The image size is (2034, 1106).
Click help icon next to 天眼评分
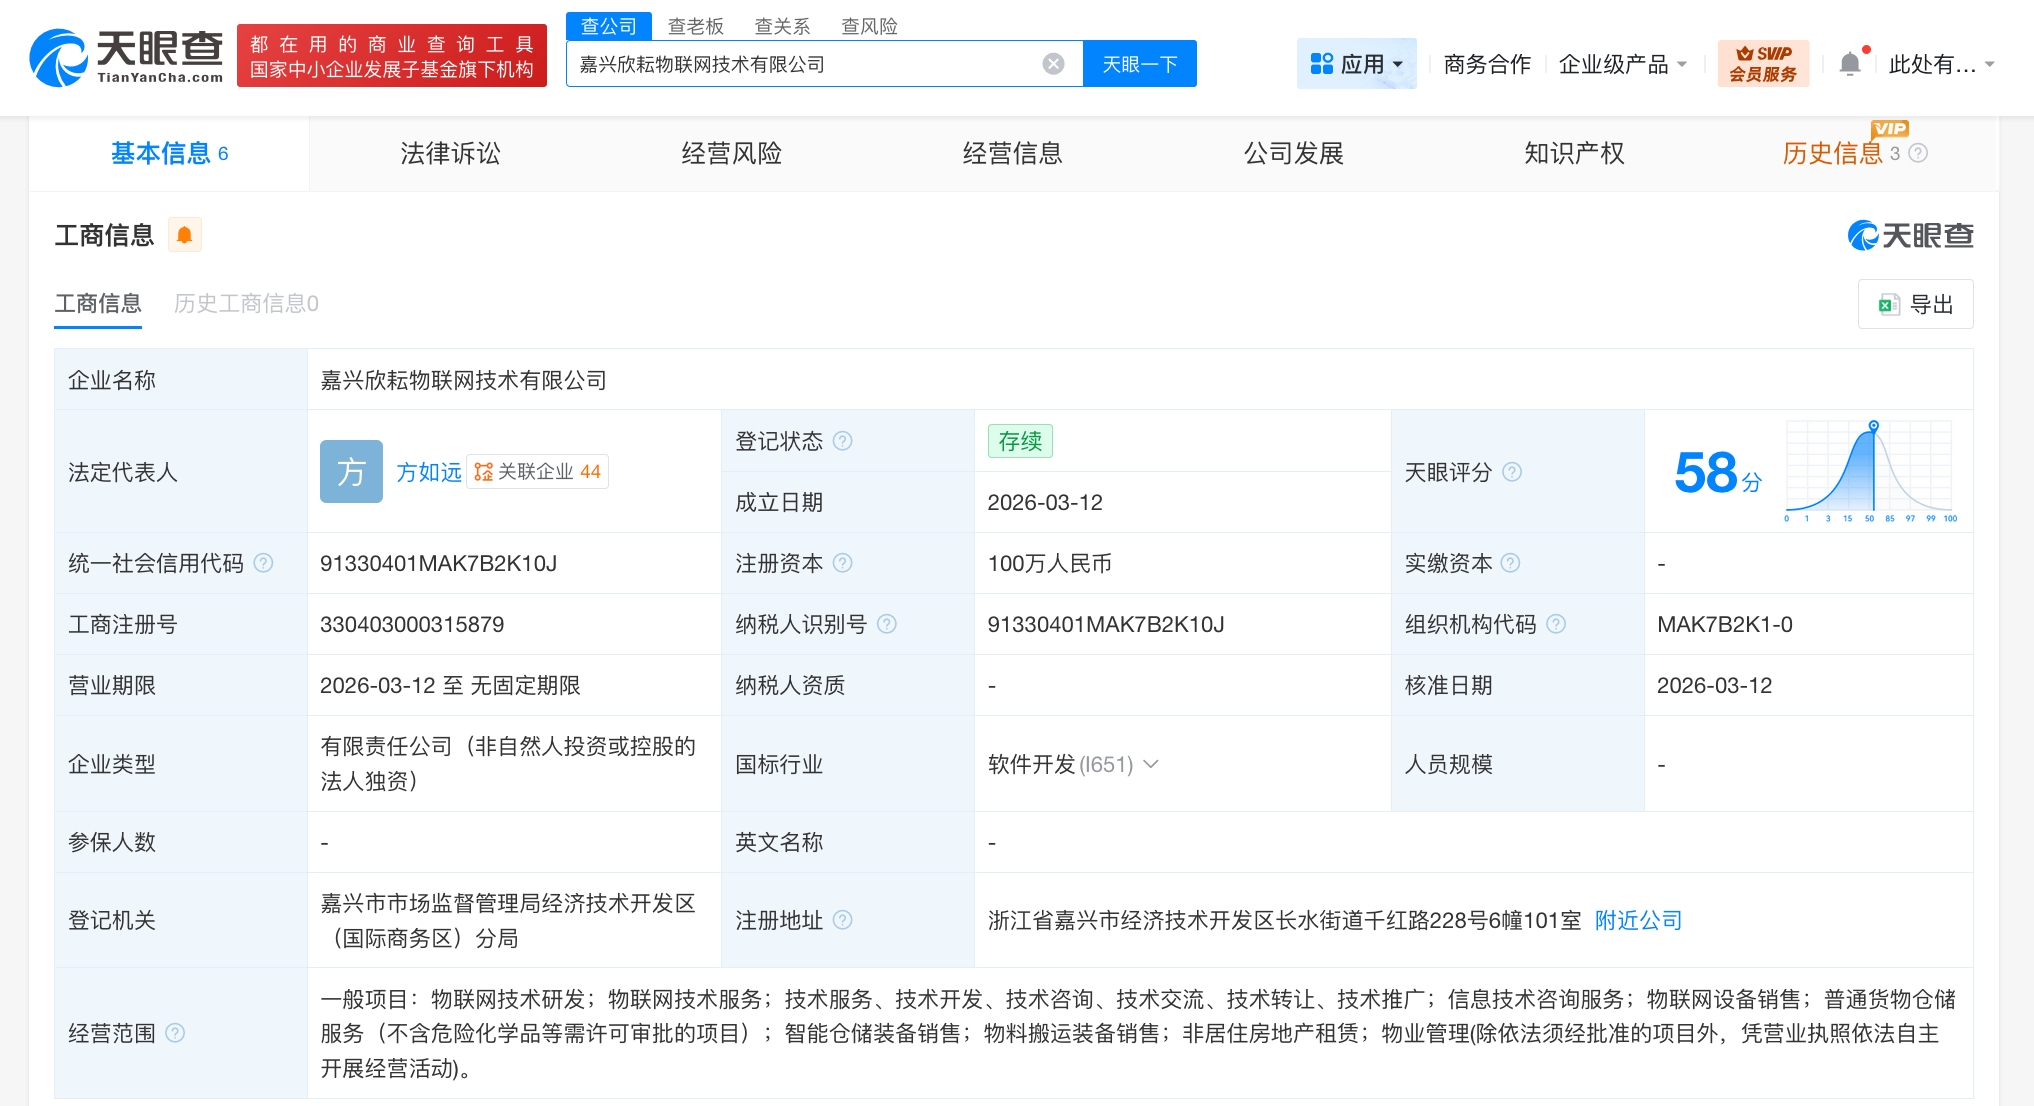point(1512,472)
